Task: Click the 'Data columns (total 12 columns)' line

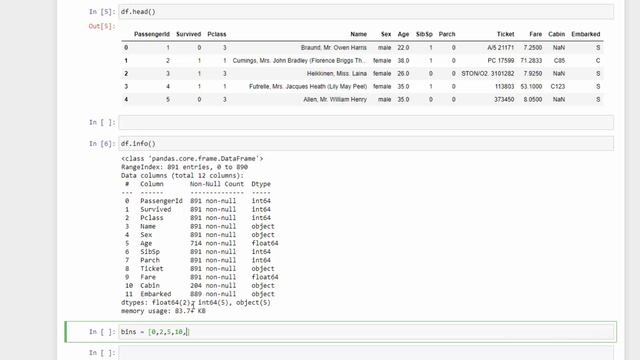Action: (x=182, y=176)
